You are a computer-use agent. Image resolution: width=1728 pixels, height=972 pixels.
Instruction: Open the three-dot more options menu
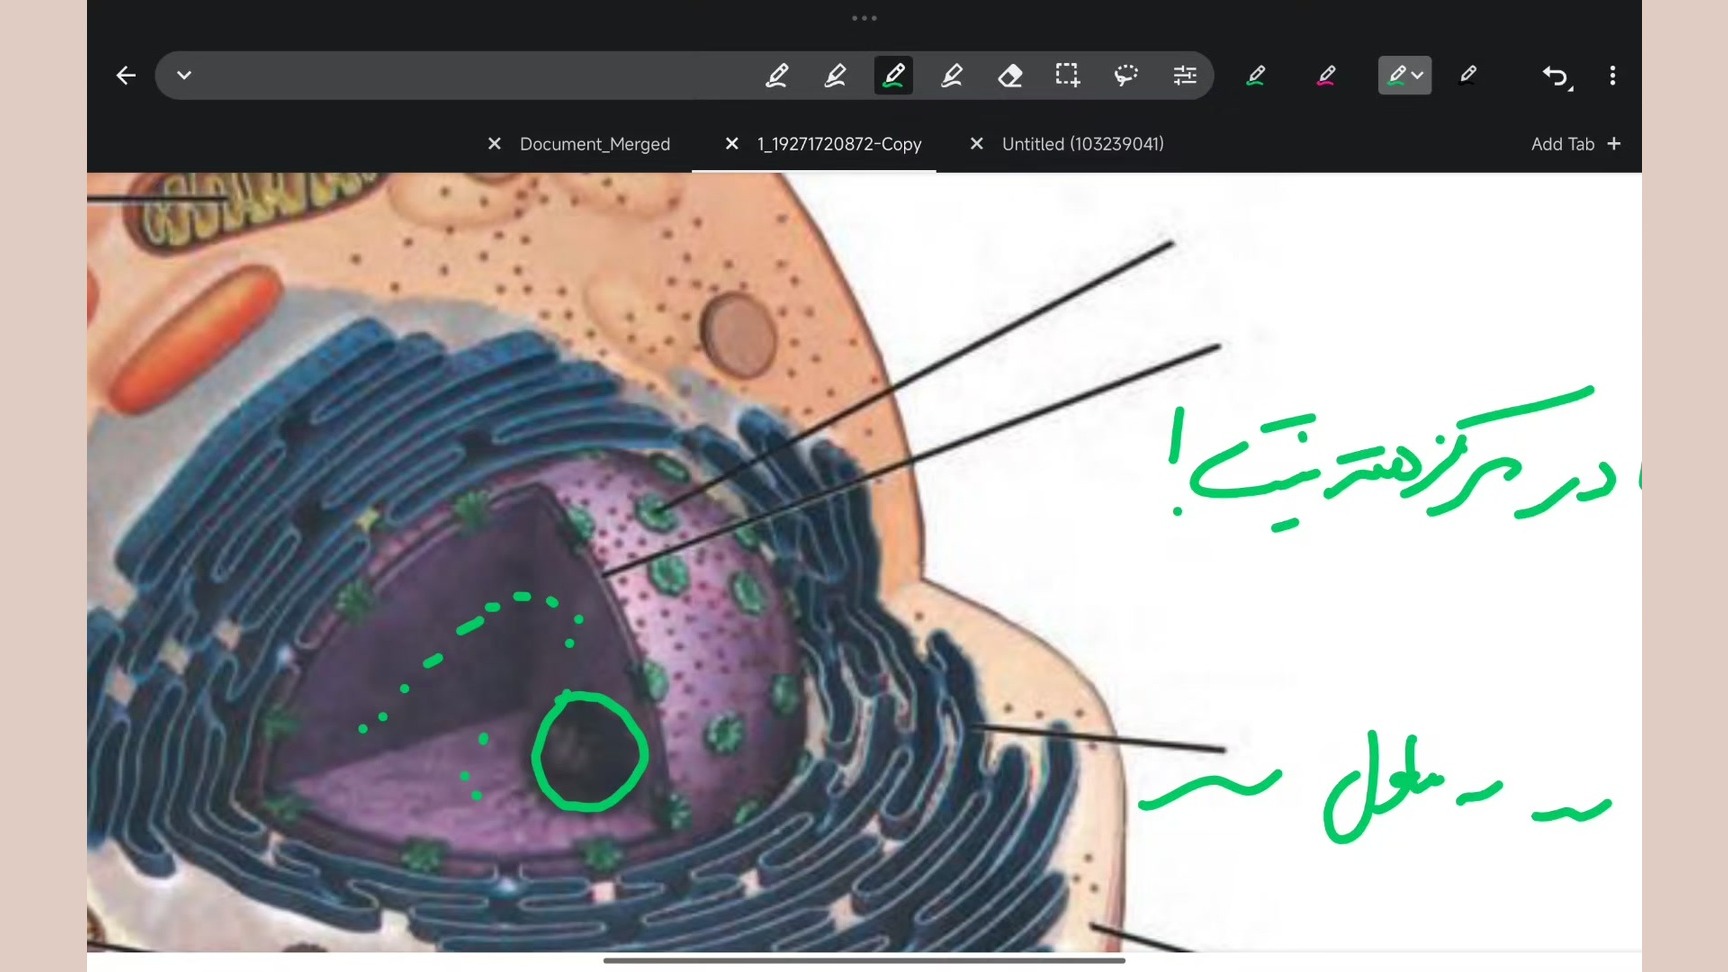point(1612,75)
